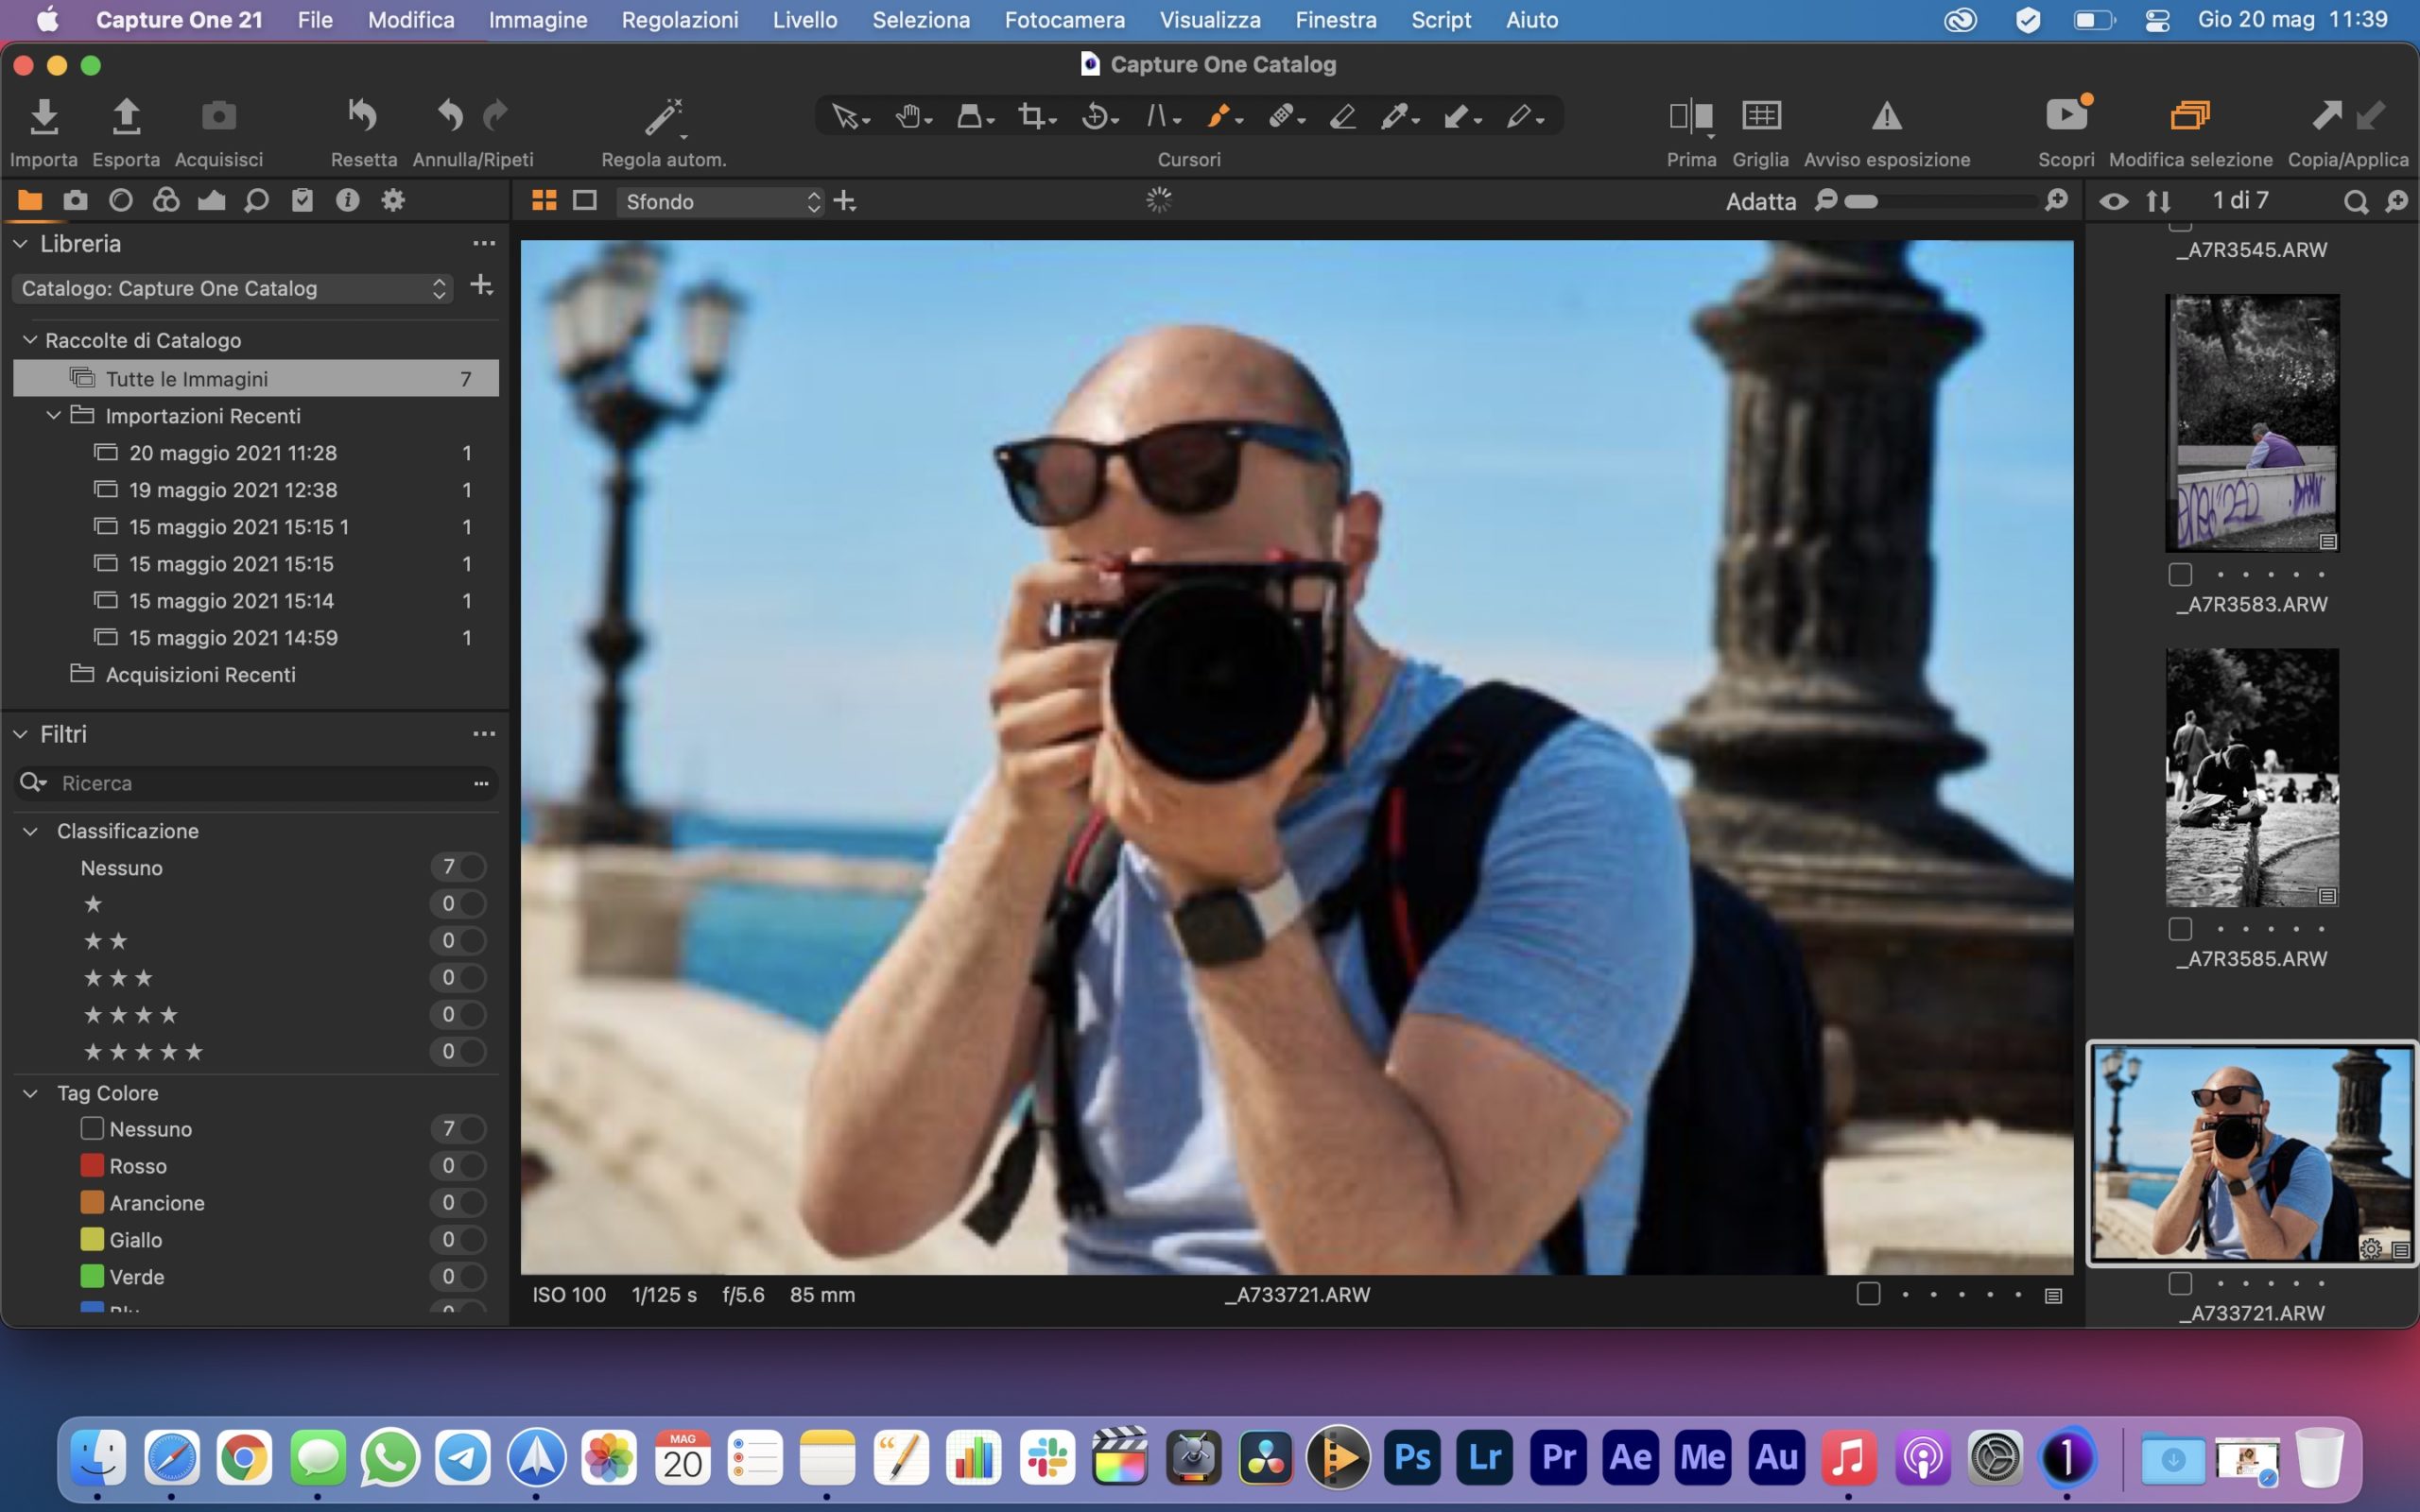
Task: Switch viewer to multi-view grid icon
Action: coord(544,201)
